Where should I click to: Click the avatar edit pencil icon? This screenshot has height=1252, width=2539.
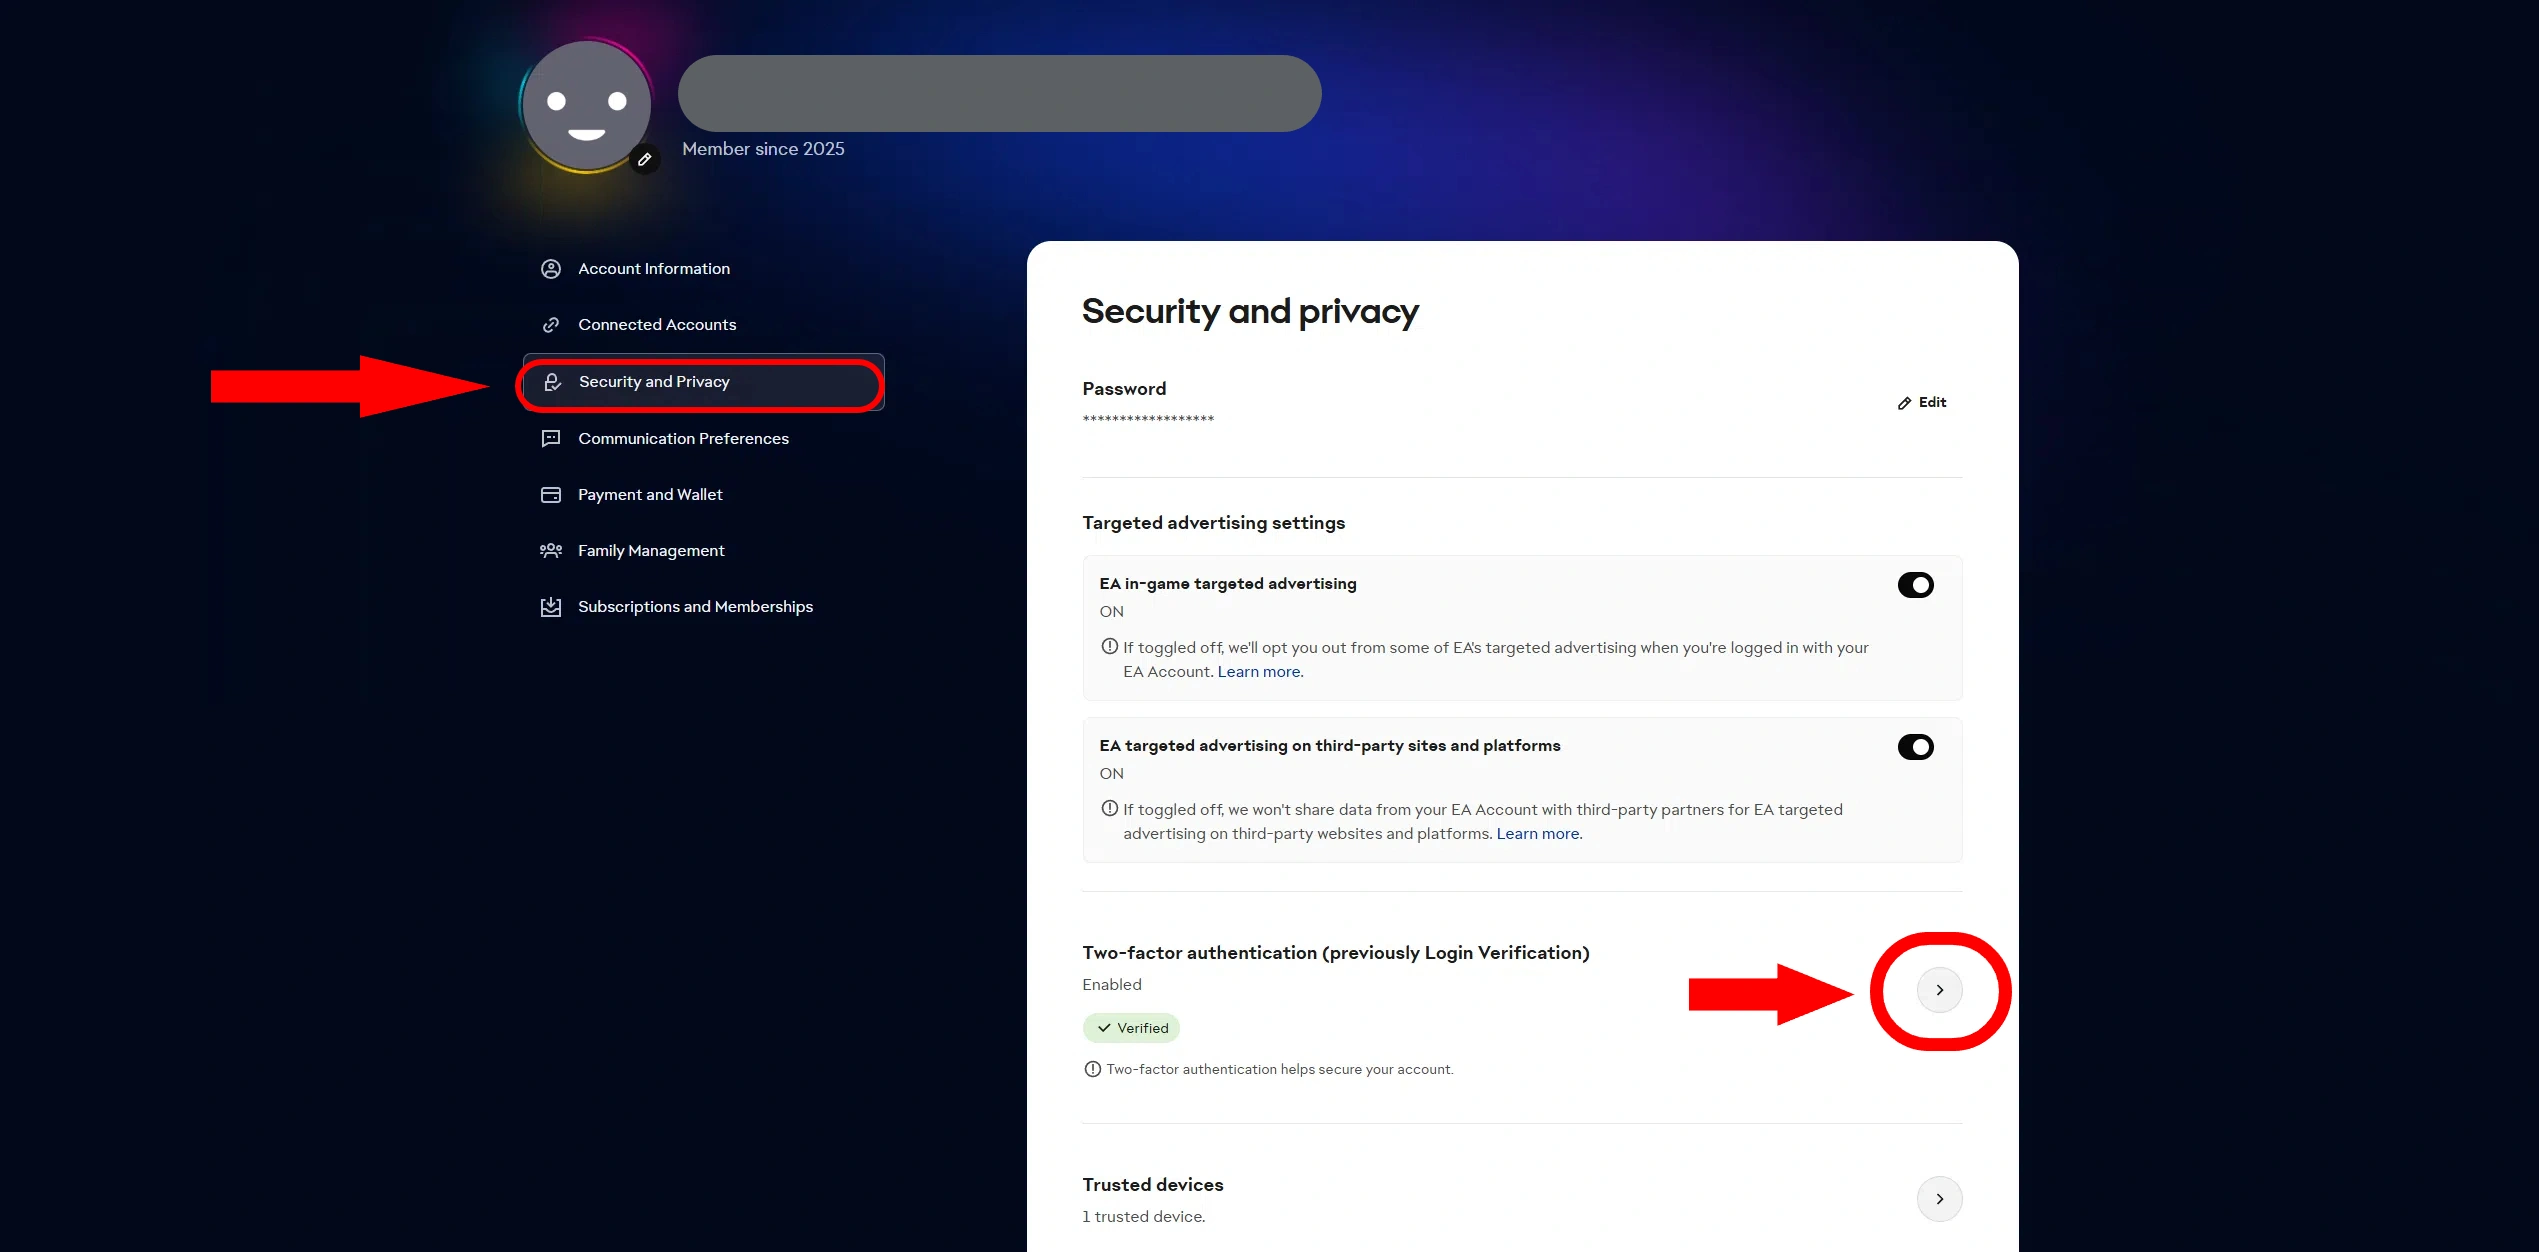click(x=645, y=159)
